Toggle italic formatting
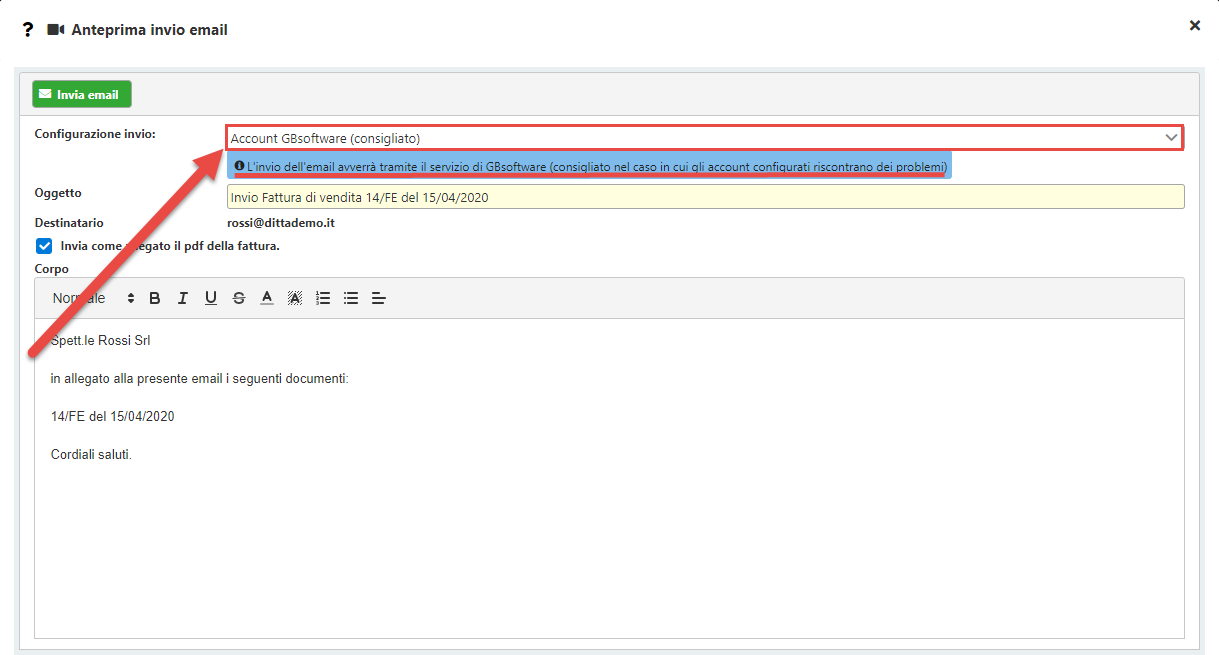 [x=183, y=298]
